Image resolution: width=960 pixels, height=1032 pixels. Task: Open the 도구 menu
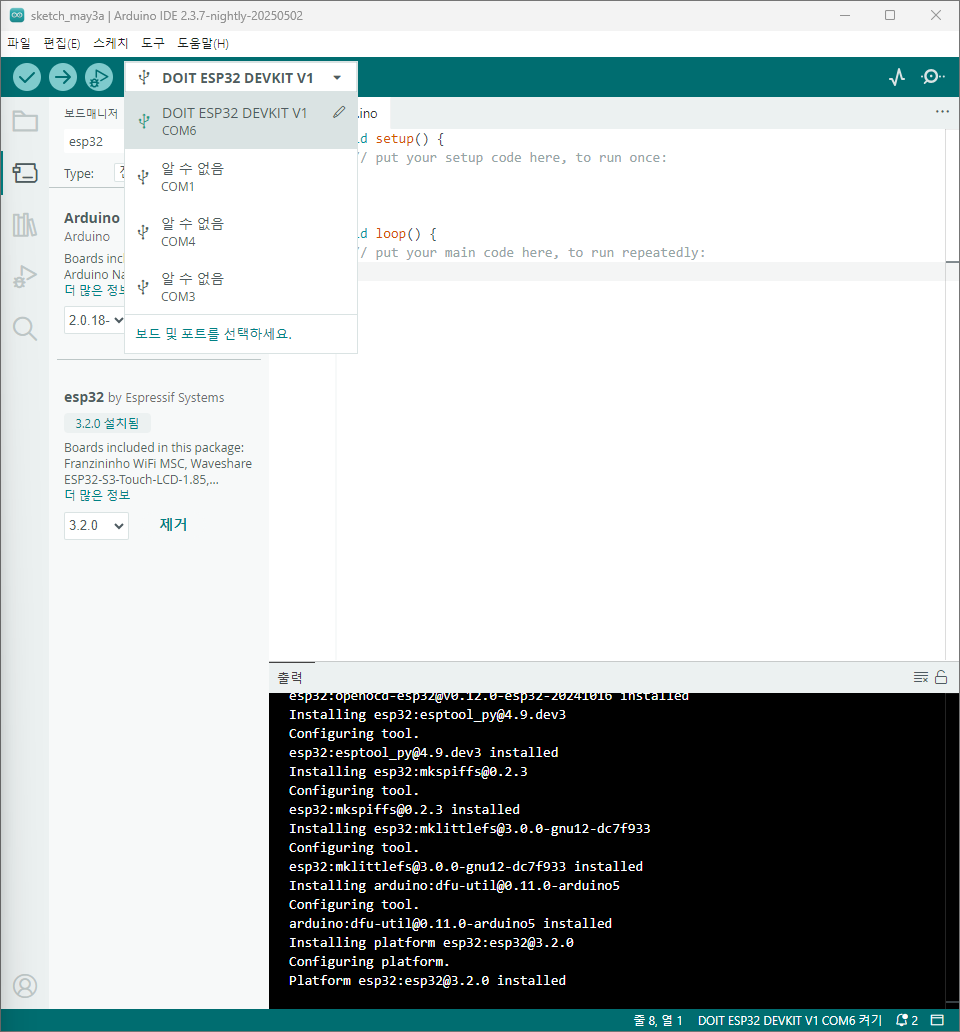(153, 43)
